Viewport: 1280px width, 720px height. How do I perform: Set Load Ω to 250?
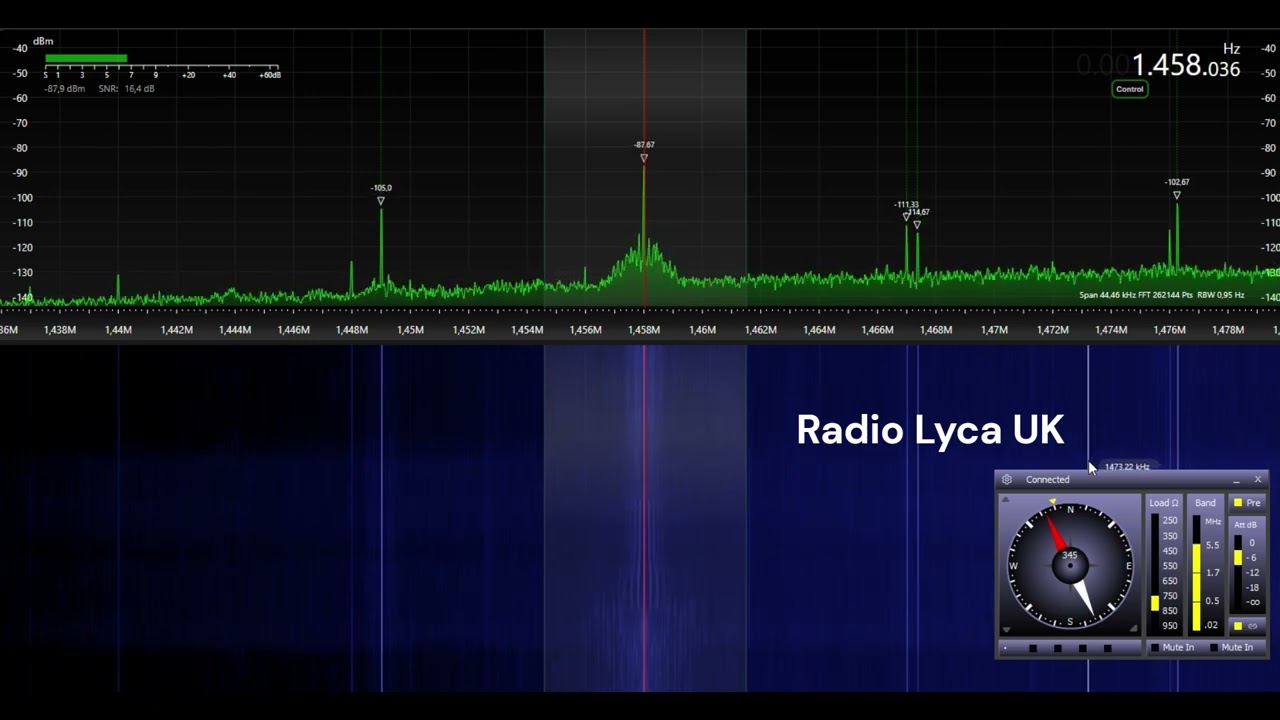(x=1170, y=520)
